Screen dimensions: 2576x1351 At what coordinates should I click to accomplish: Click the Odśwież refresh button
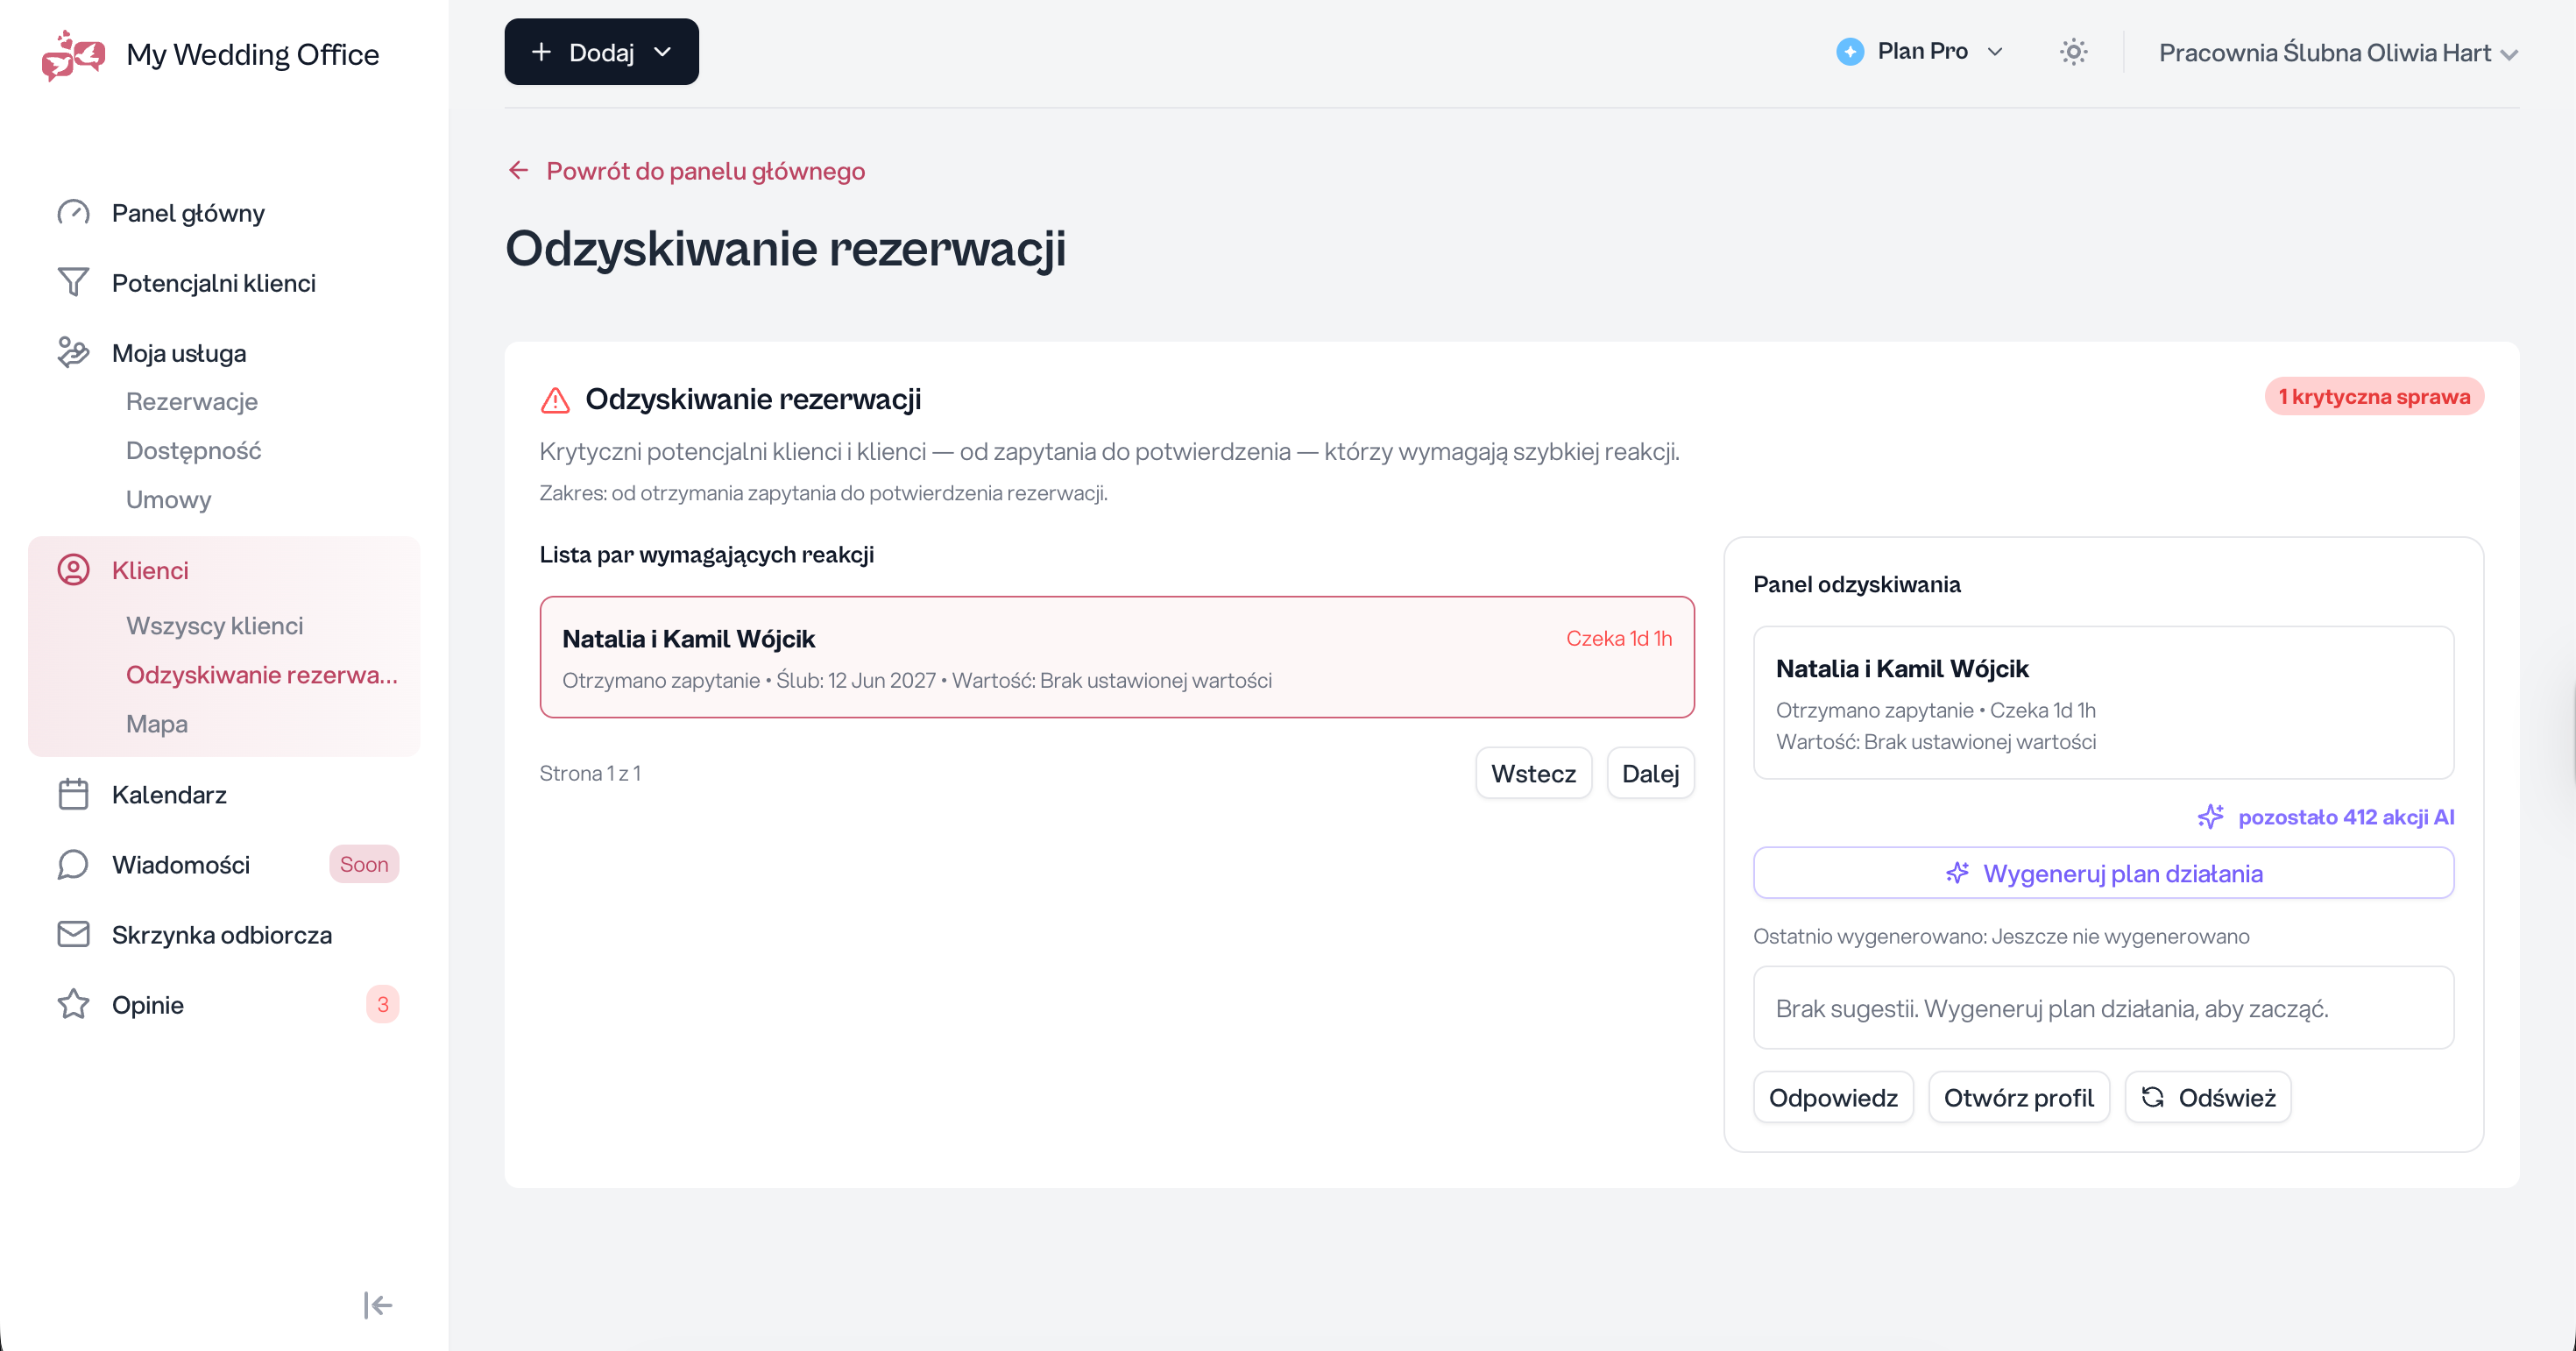click(x=2207, y=1098)
